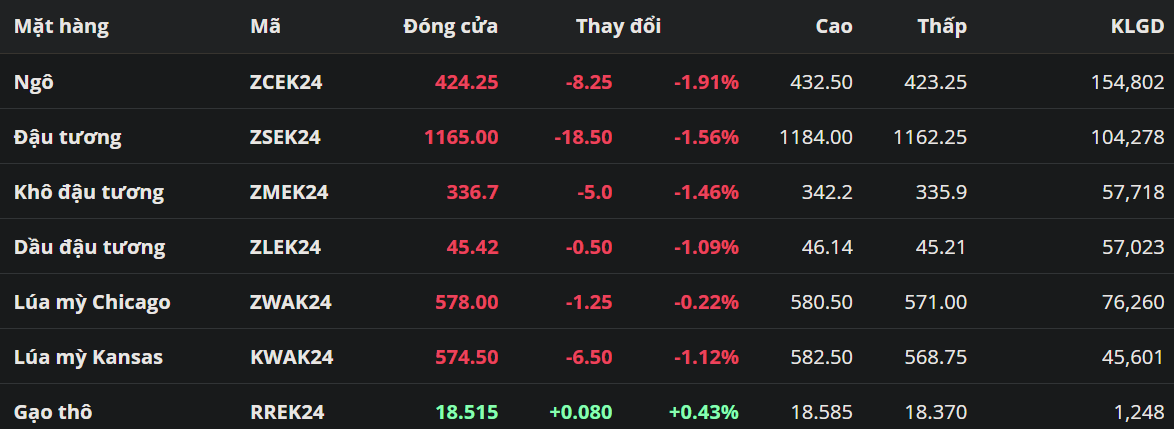
Task: Open Khô đậu tương row
Action: pyautogui.click(x=89, y=192)
